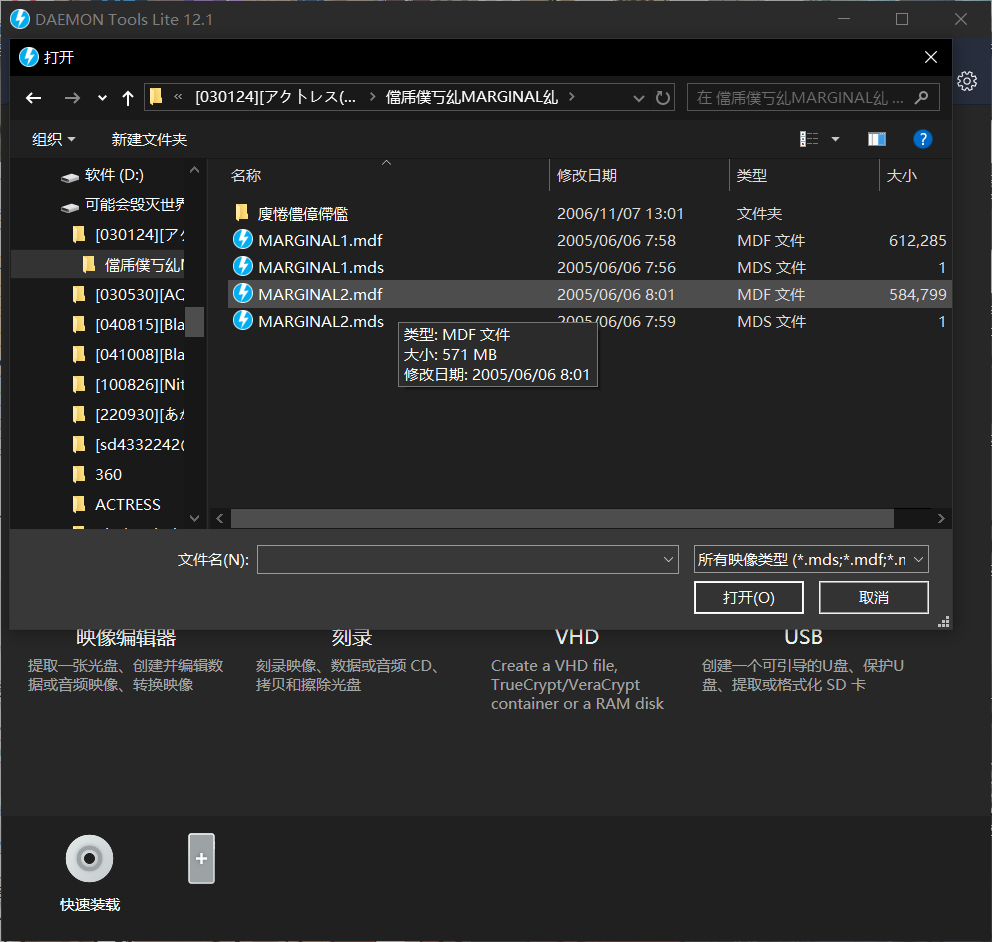Select the 可能会毁灭世界 drive in tree
The image size is (992, 942).
click(x=123, y=205)
